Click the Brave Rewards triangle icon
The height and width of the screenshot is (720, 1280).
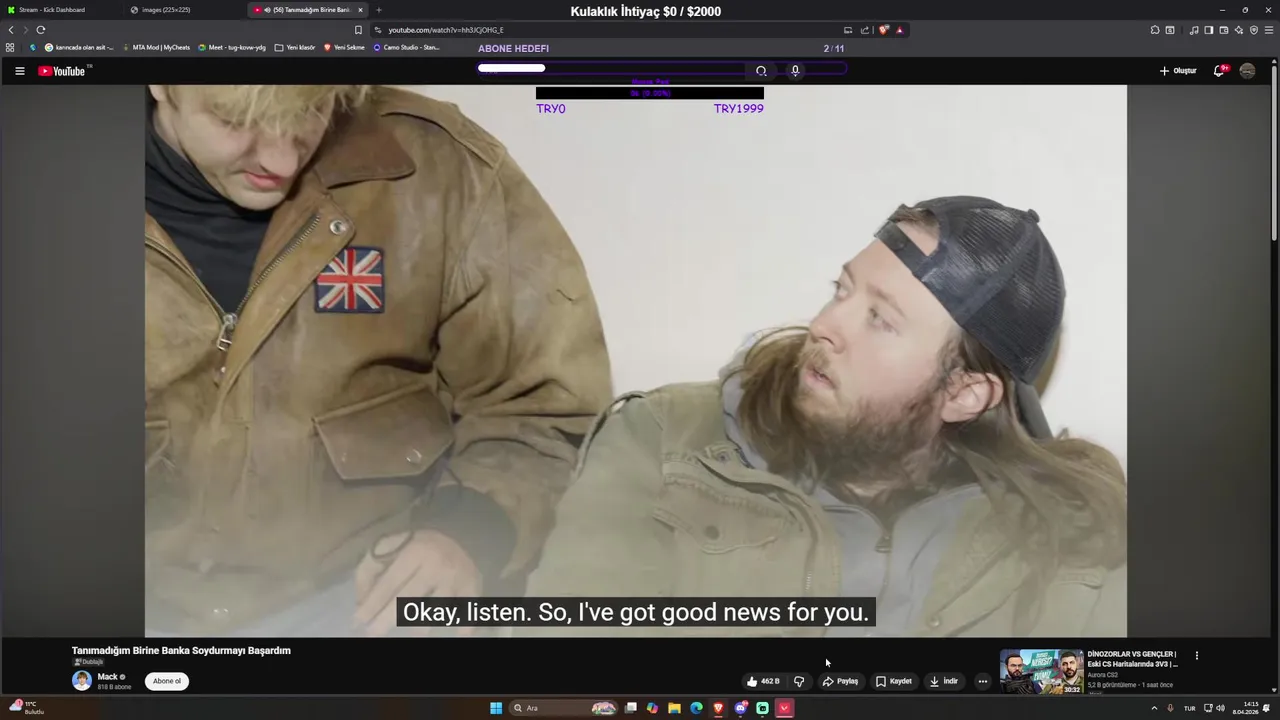click(x=899, y=30)
